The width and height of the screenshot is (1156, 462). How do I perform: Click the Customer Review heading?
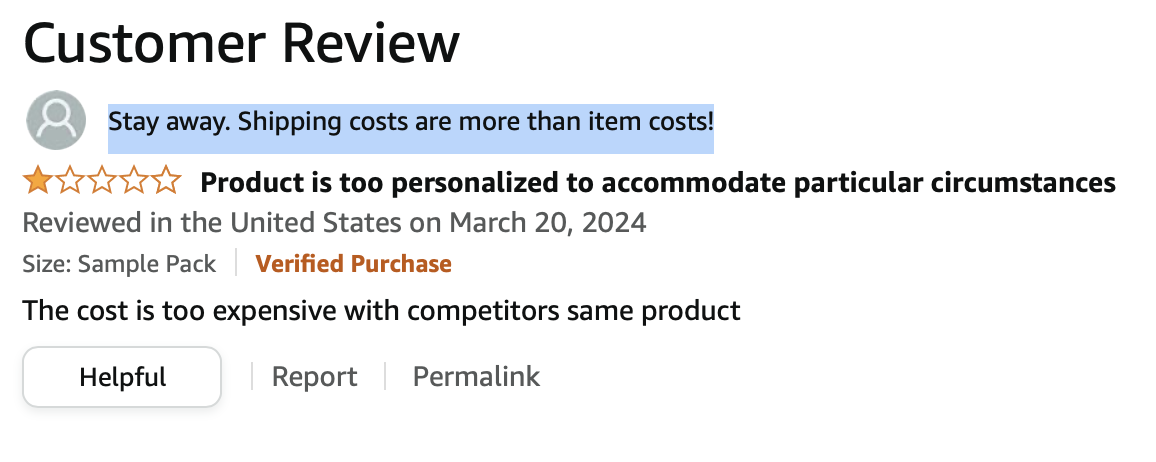pyautogui.click(x=242, y=43)
